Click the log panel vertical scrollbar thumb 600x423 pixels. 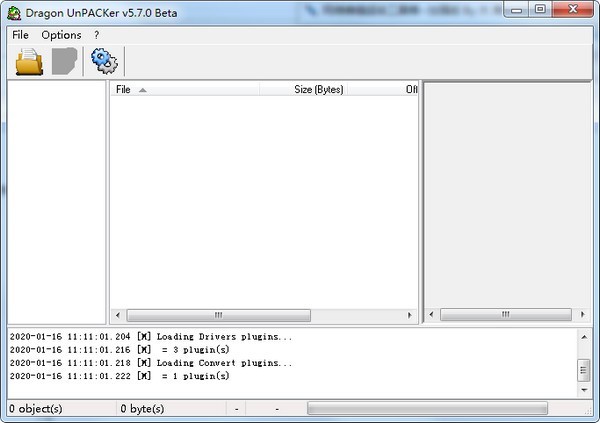tap(584, 370)
